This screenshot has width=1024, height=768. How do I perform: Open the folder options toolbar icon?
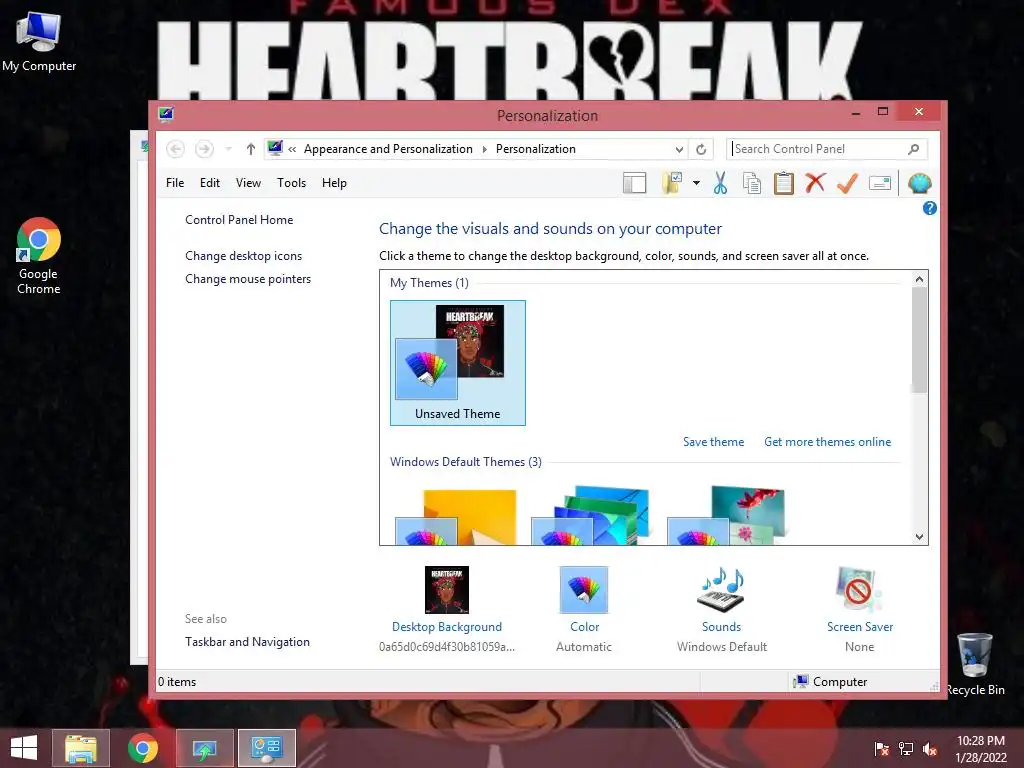pyautogui.click(x=672, y=184)
